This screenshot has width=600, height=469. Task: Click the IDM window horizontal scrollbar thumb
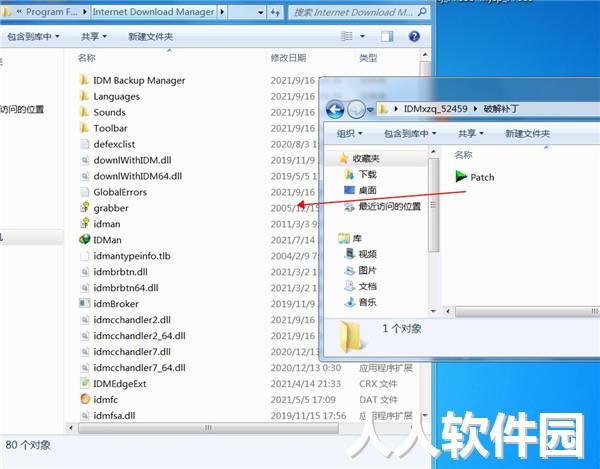(x=208, y=427)
